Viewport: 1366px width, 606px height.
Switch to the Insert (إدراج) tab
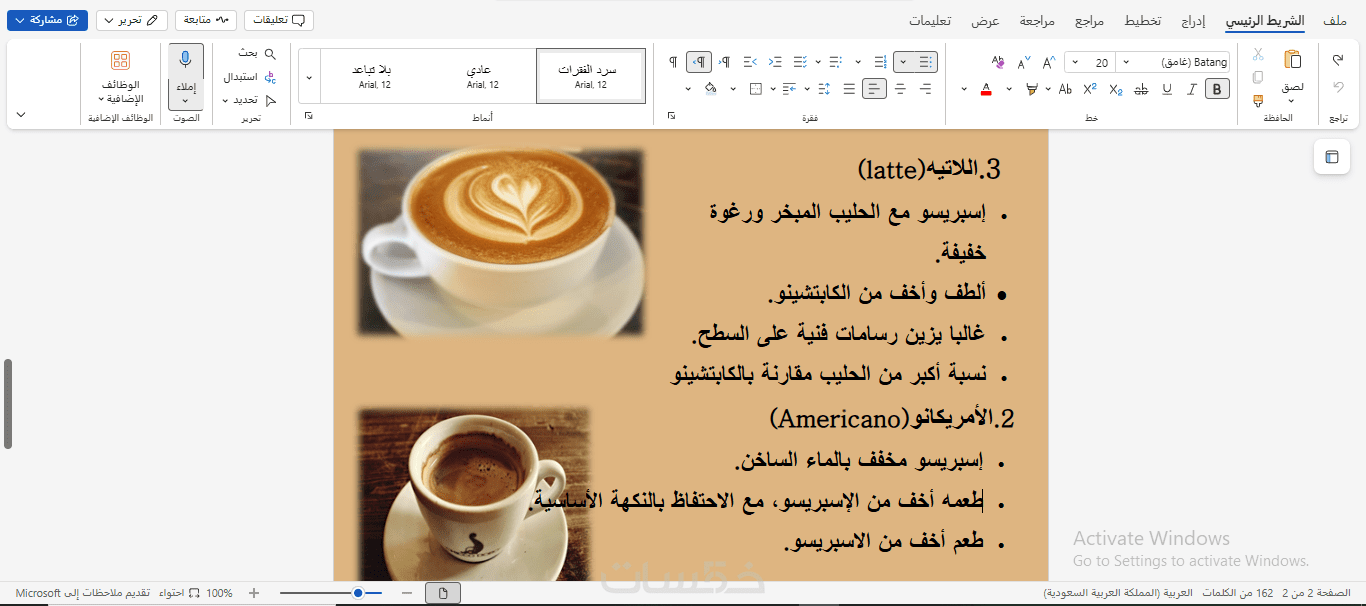(1193, 20)
